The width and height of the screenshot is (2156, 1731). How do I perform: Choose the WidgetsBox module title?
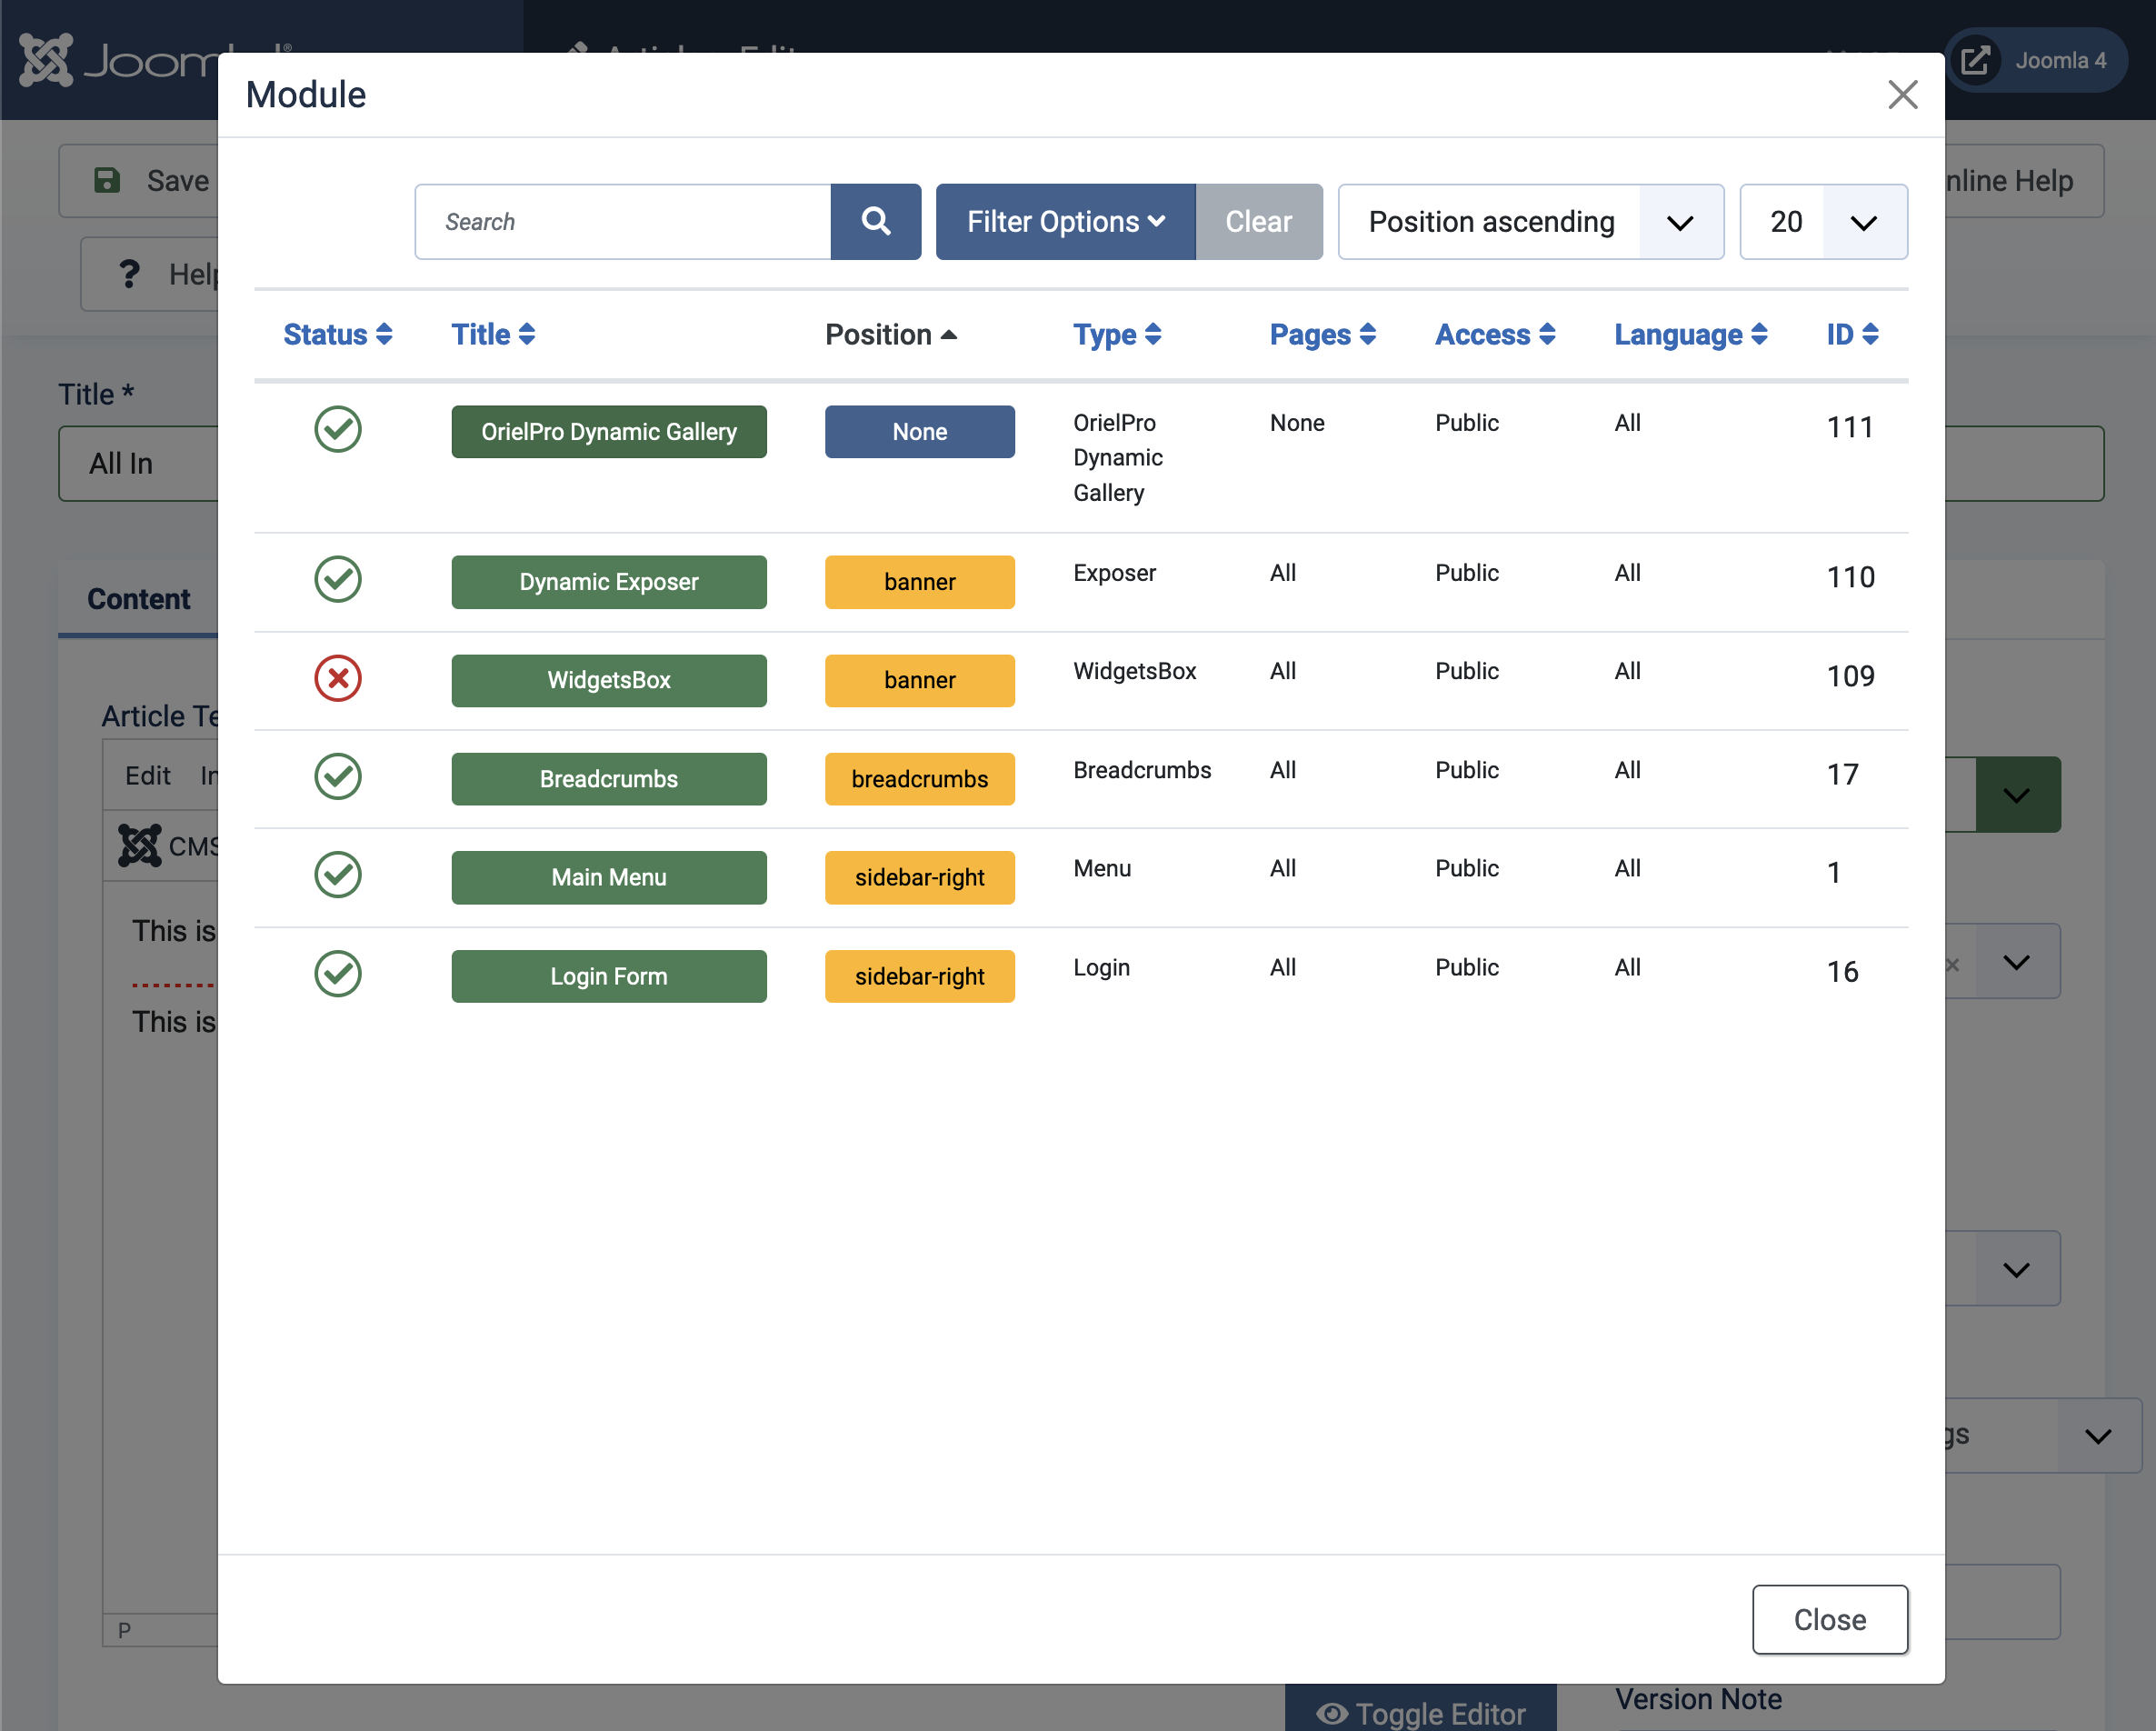click(609, 680)
